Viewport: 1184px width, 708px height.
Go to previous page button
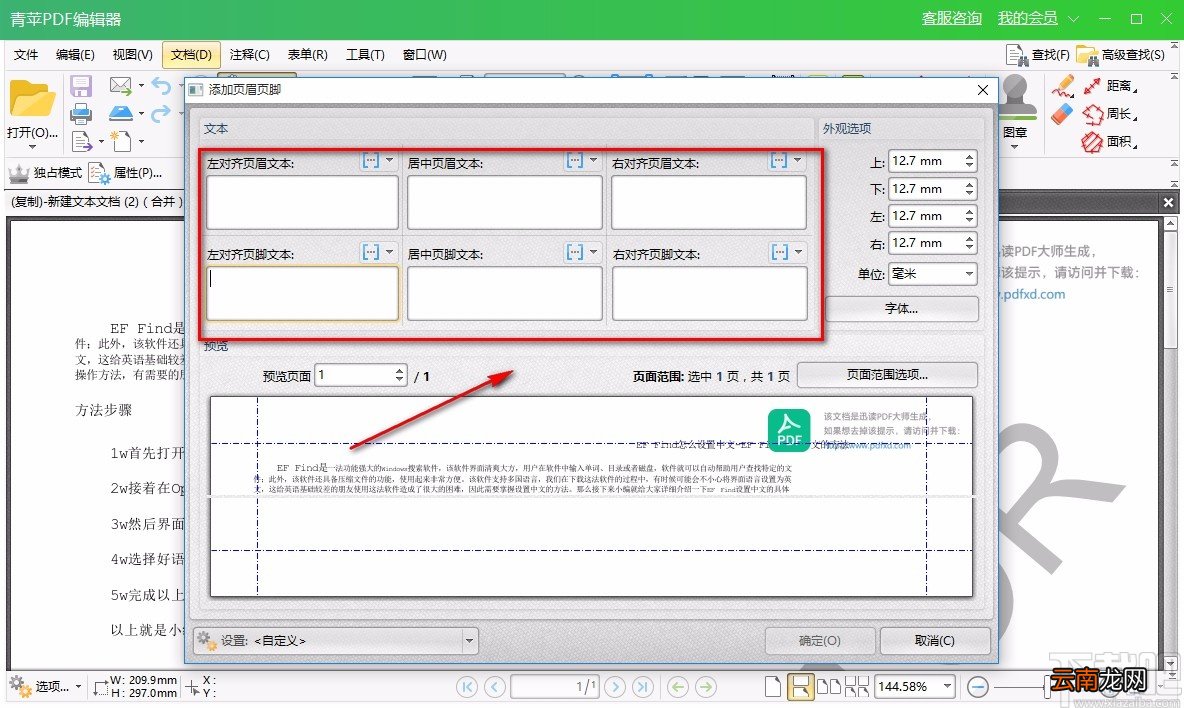[x=495, y=686]
